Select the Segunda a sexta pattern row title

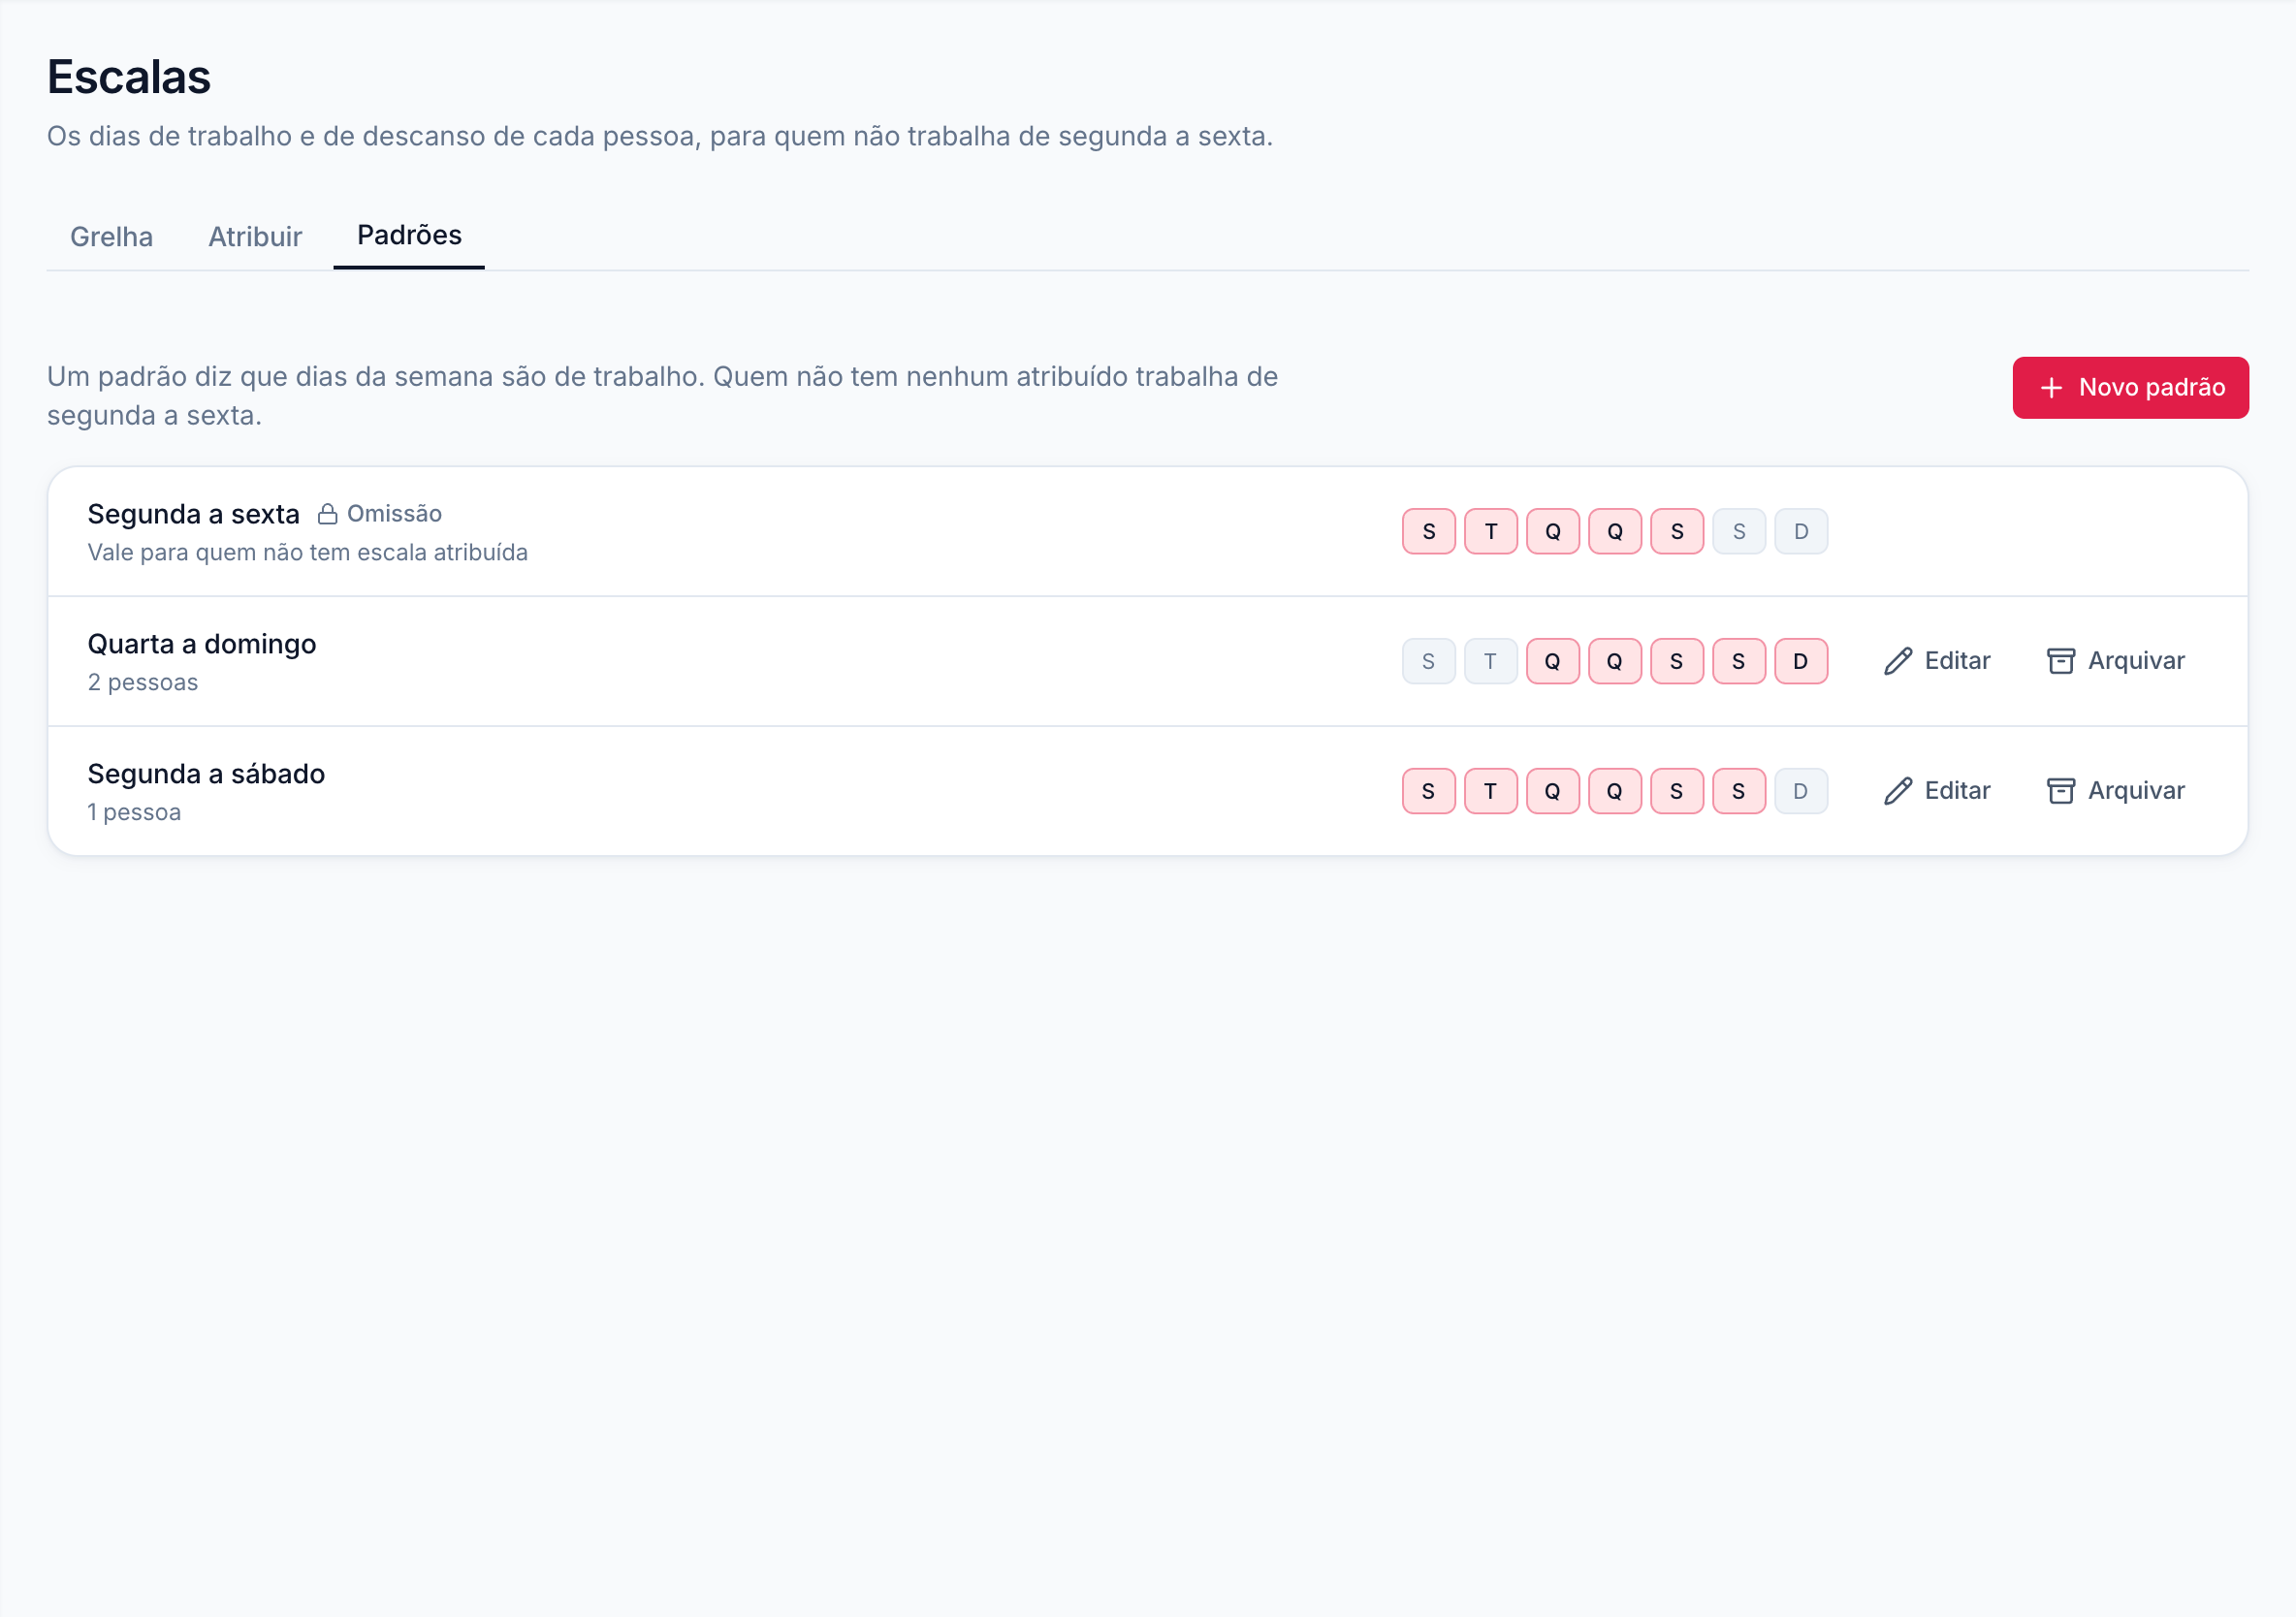193,514
